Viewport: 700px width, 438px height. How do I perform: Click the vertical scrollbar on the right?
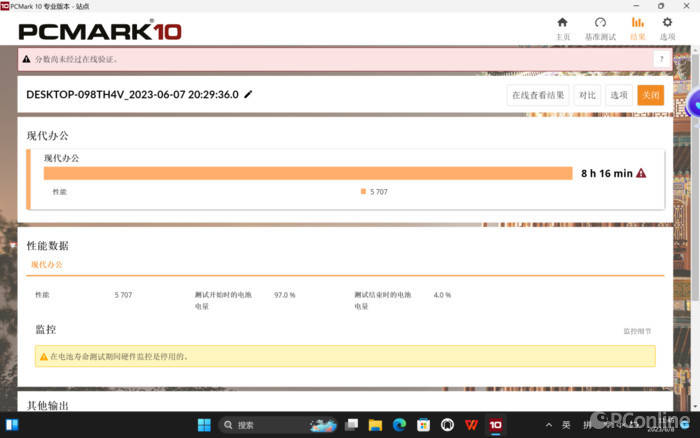[695, 179]
